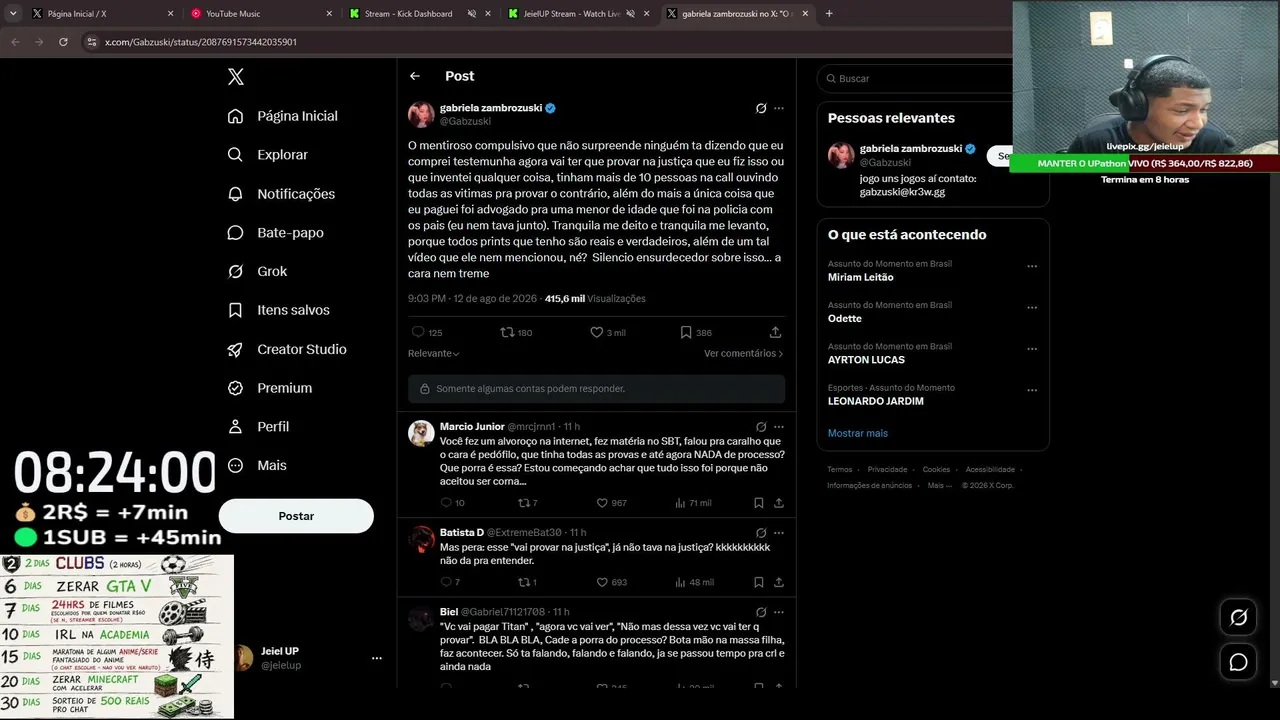Viewport: 1280px width, 720px height.
Task: Repost Batista D's reply
Action: tap(523, 582)
